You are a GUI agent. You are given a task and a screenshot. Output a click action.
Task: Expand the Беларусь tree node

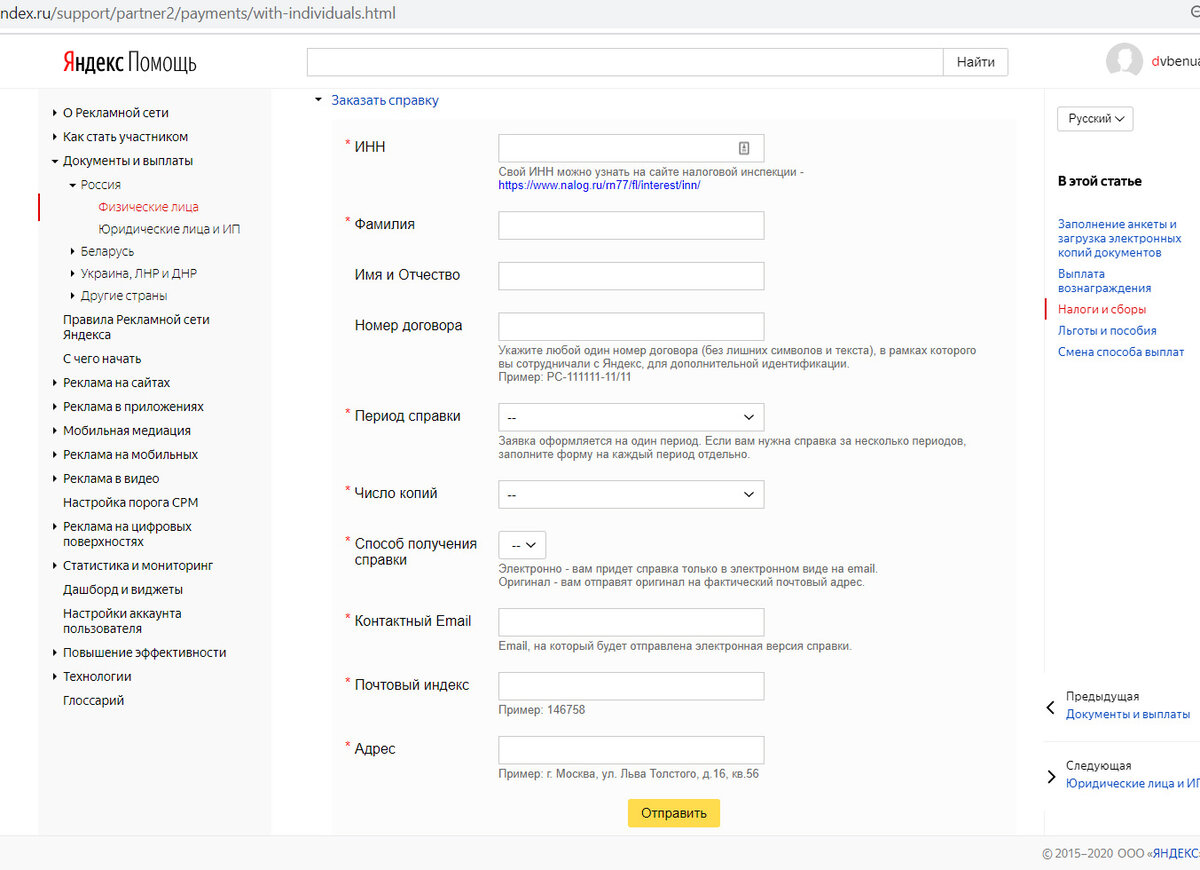pyautogui.click(x=73, y=251)
